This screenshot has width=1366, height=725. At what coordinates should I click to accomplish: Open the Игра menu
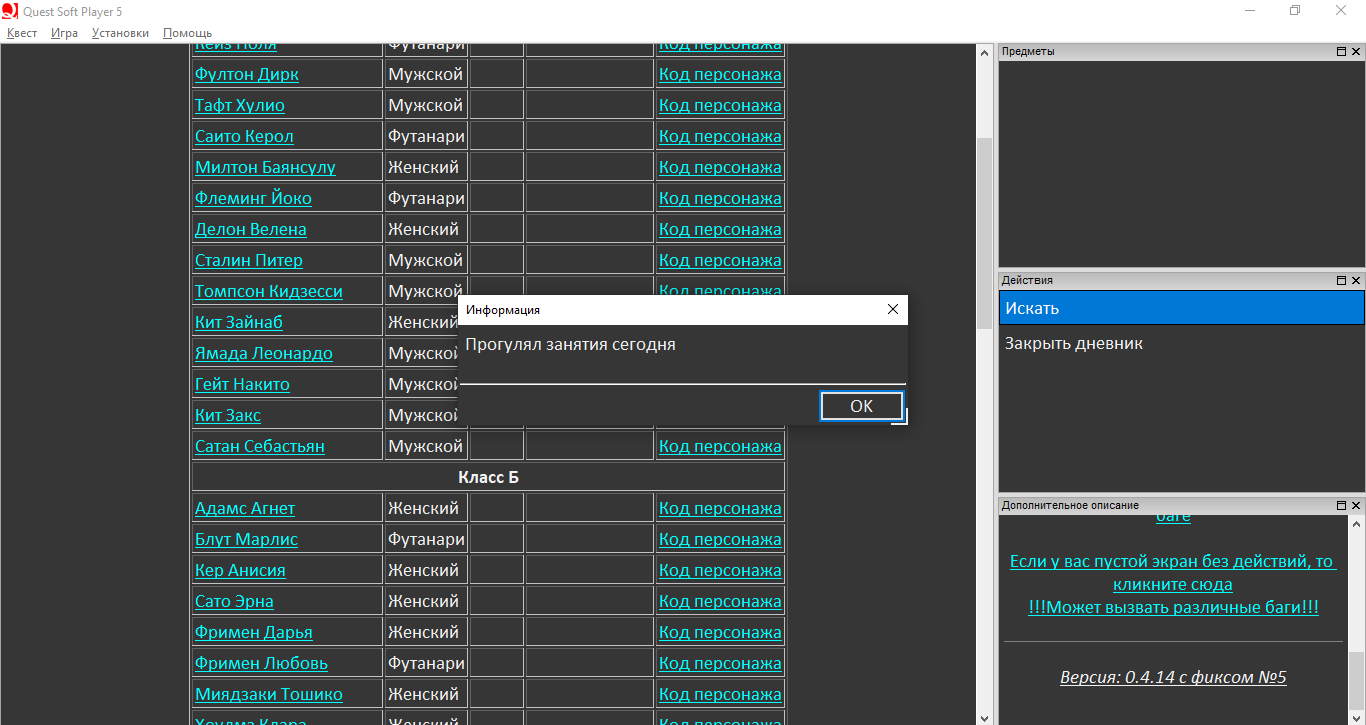pyautogui.click(x=65, y=33)
